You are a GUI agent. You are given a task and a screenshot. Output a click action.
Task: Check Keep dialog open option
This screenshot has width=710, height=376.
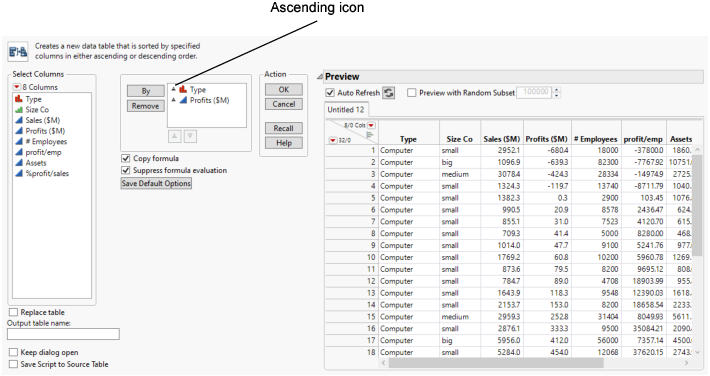click(x=14, y=352)
